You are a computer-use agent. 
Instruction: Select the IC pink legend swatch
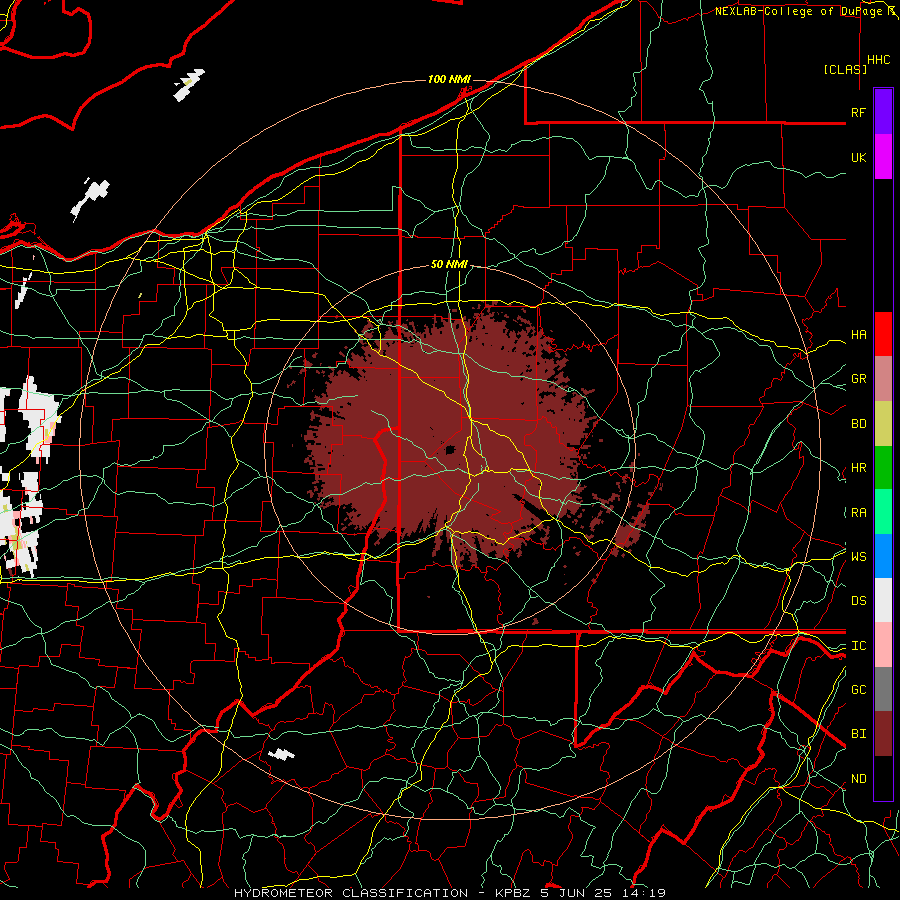pyautogui.click(x=883, y=645)
